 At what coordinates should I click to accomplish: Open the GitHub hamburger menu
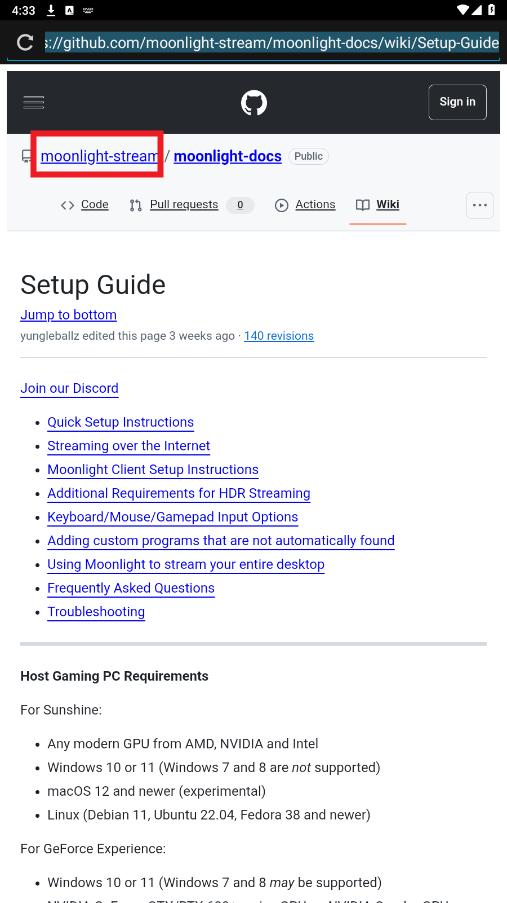pos(33,103)
